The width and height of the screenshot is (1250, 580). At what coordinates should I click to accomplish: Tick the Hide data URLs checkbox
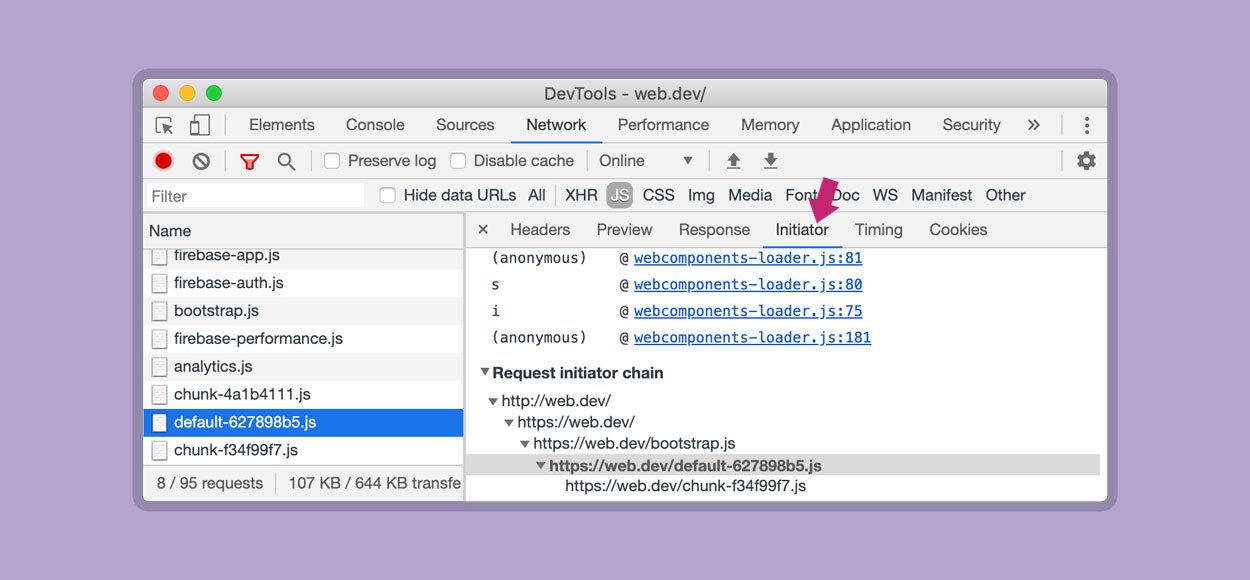[x=388, y=196]
